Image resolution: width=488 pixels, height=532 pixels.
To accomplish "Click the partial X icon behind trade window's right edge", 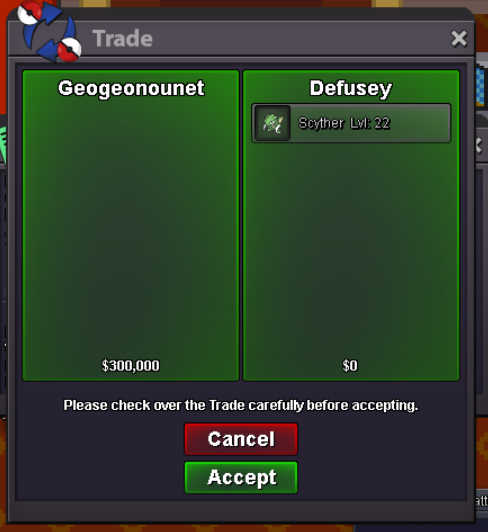I will pyautogui.click(x=479, y=146).
